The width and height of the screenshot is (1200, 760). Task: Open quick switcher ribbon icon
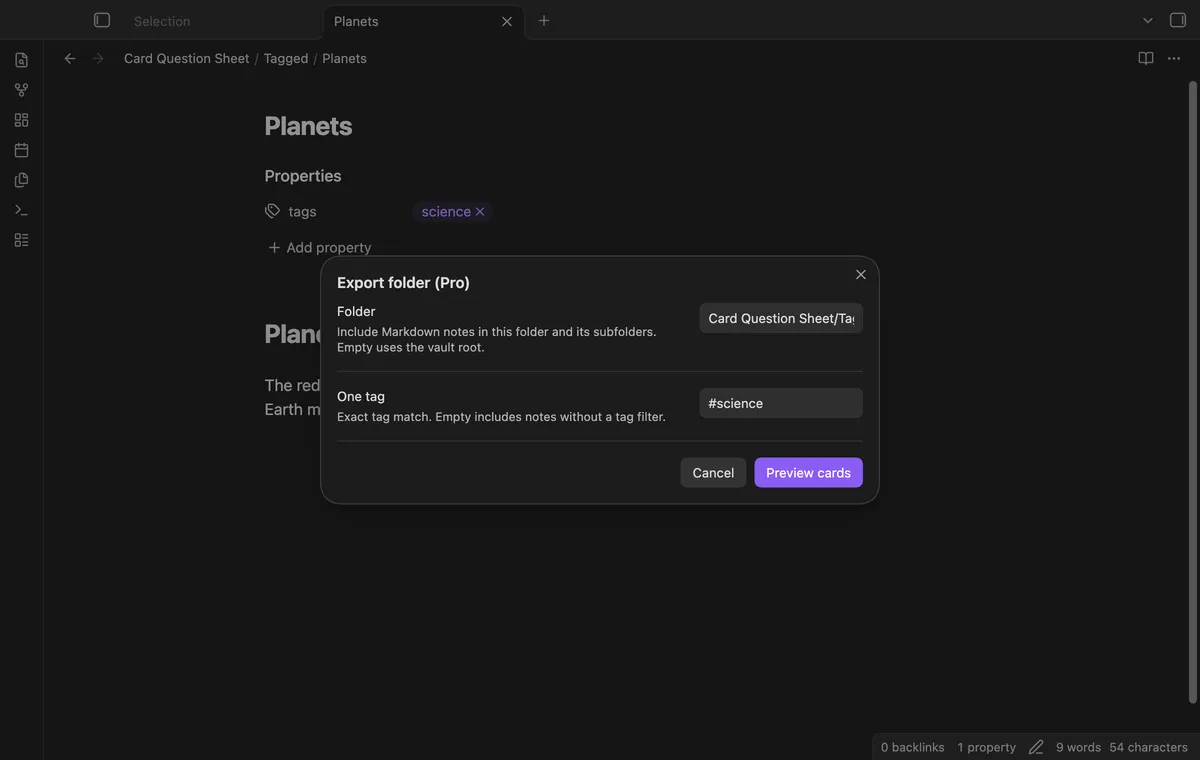(21, 60)
